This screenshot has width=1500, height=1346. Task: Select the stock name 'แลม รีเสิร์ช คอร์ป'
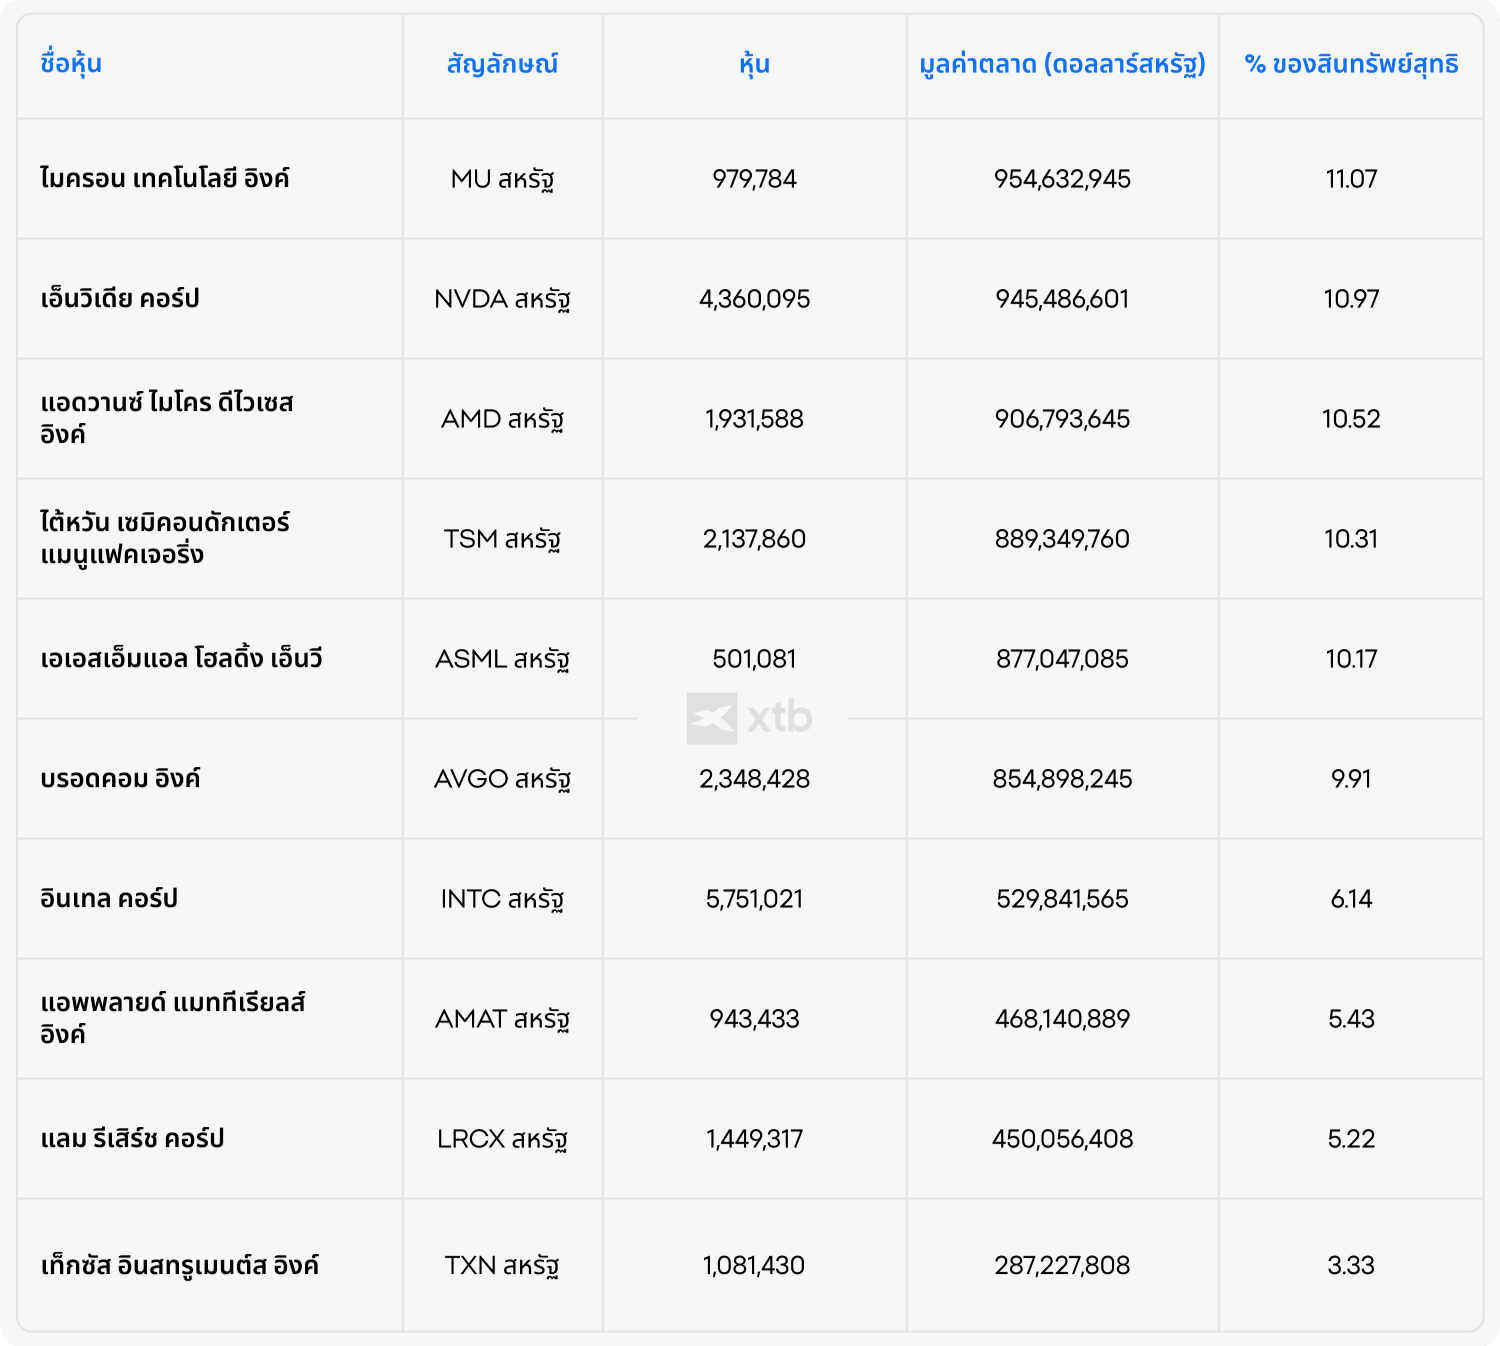click(132, 1138)
